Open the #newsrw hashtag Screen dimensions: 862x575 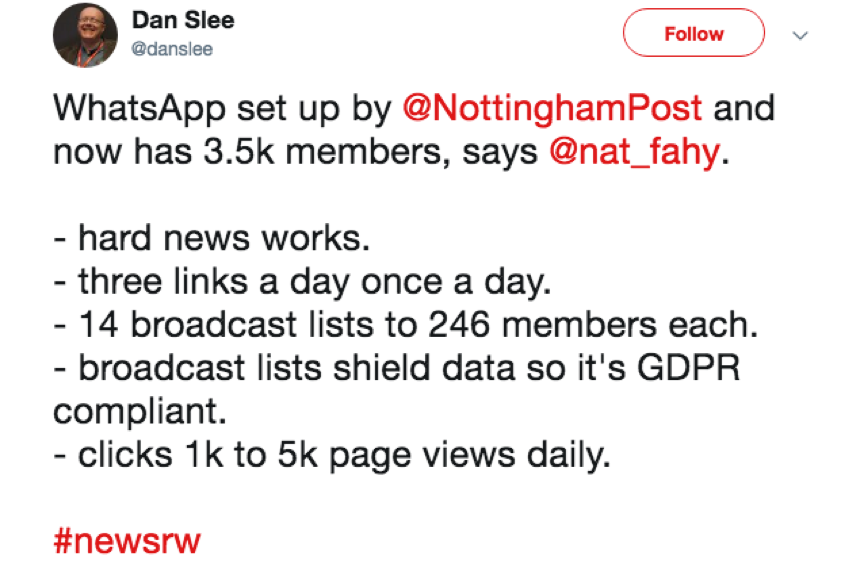click(x=127, y=540)
